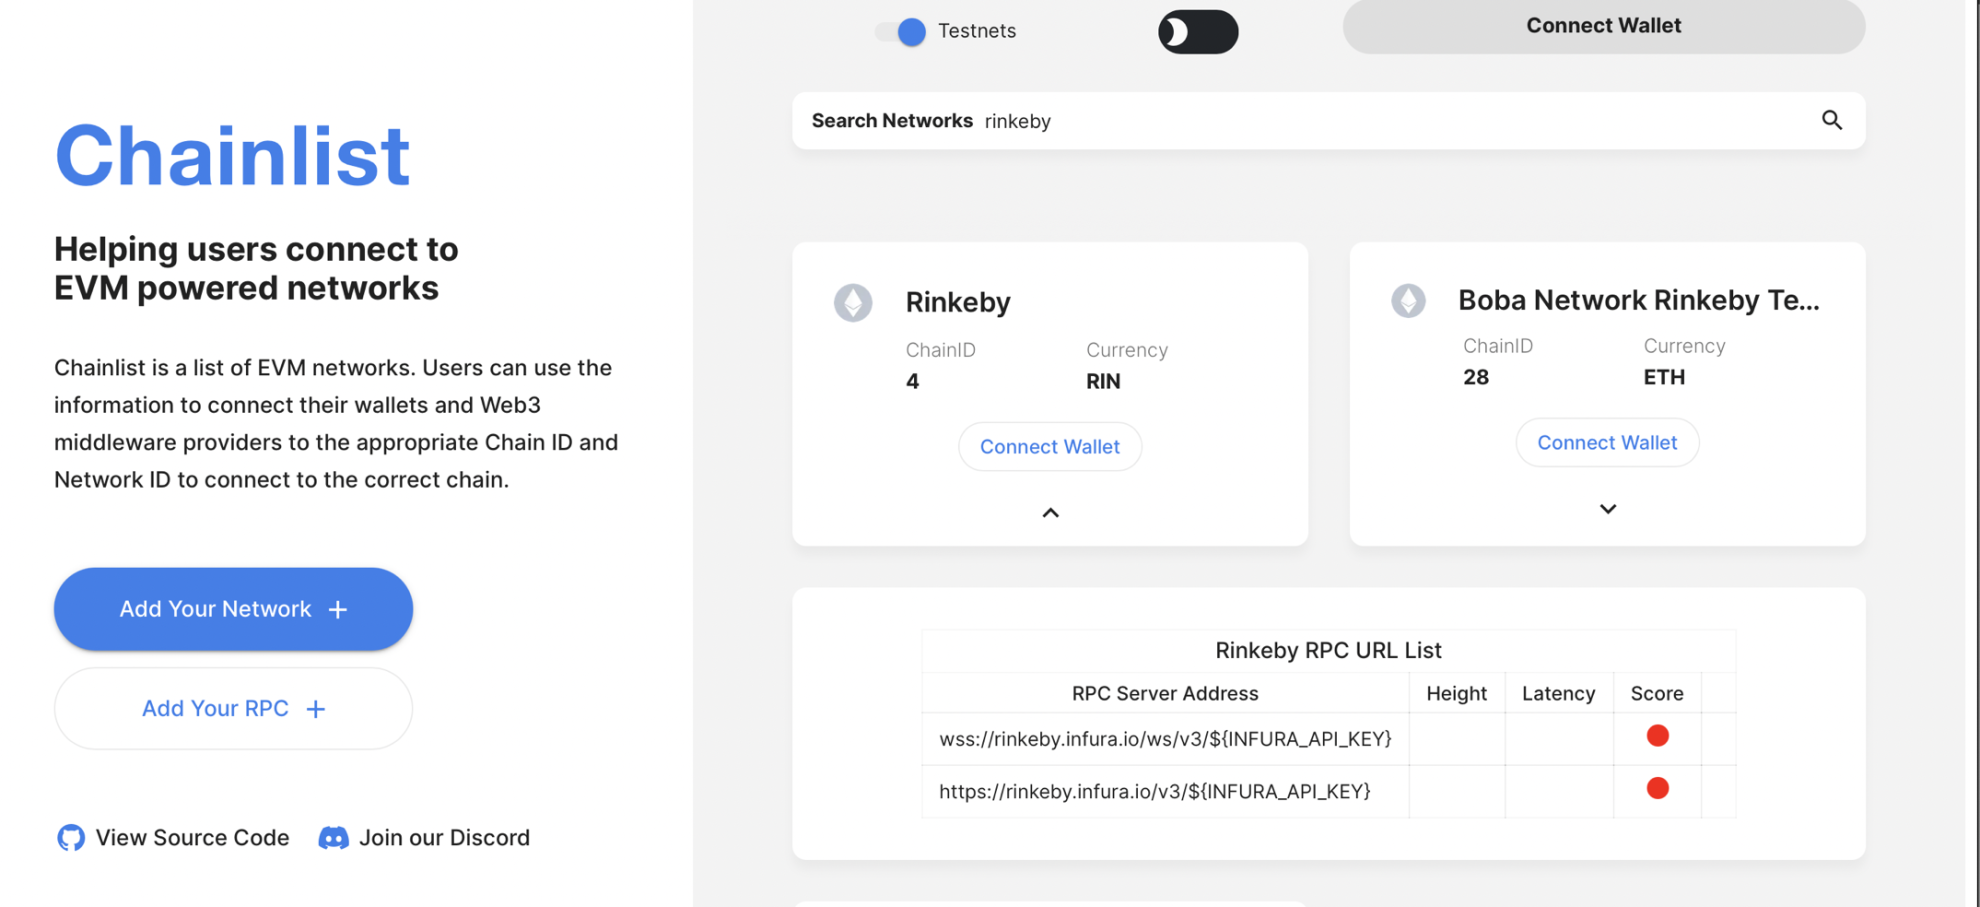Toggle the dark mode switch

pos(1198,31)
